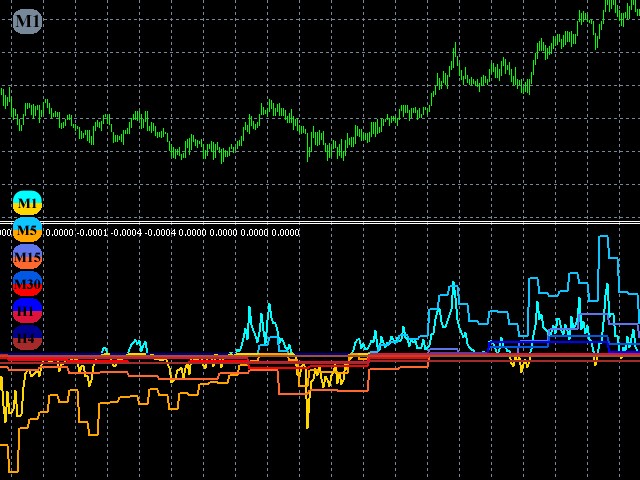Click the cyan peak near the right-center
Viewport: 640px width, 480px height.
tap(453, 288)
